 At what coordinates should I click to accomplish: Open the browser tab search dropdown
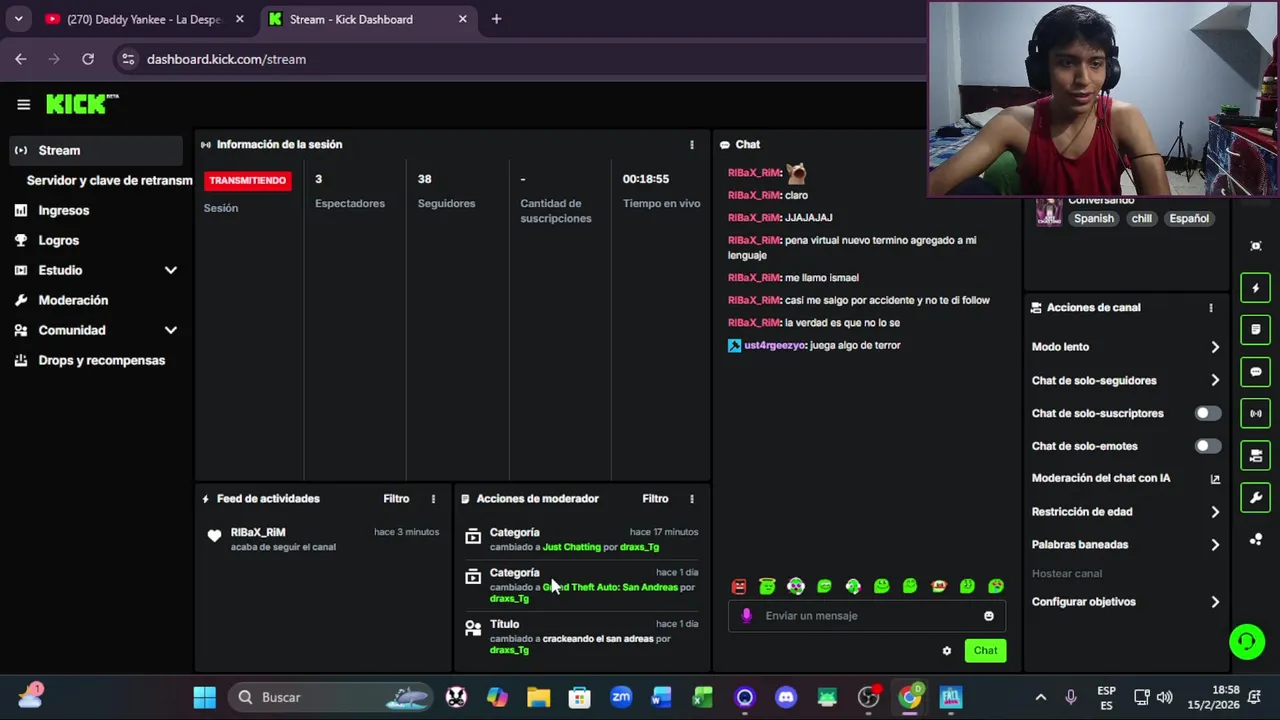[x=18, y=19]
